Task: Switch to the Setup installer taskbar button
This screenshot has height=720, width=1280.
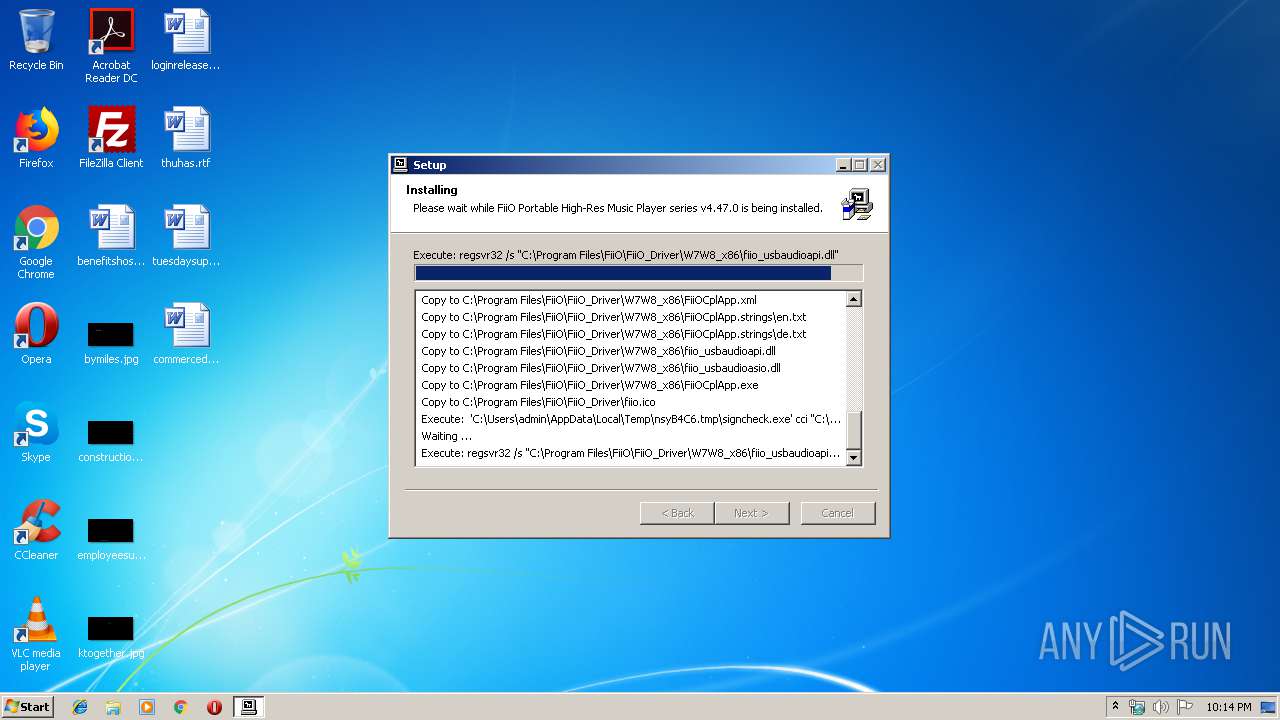Action: (248, 707)
